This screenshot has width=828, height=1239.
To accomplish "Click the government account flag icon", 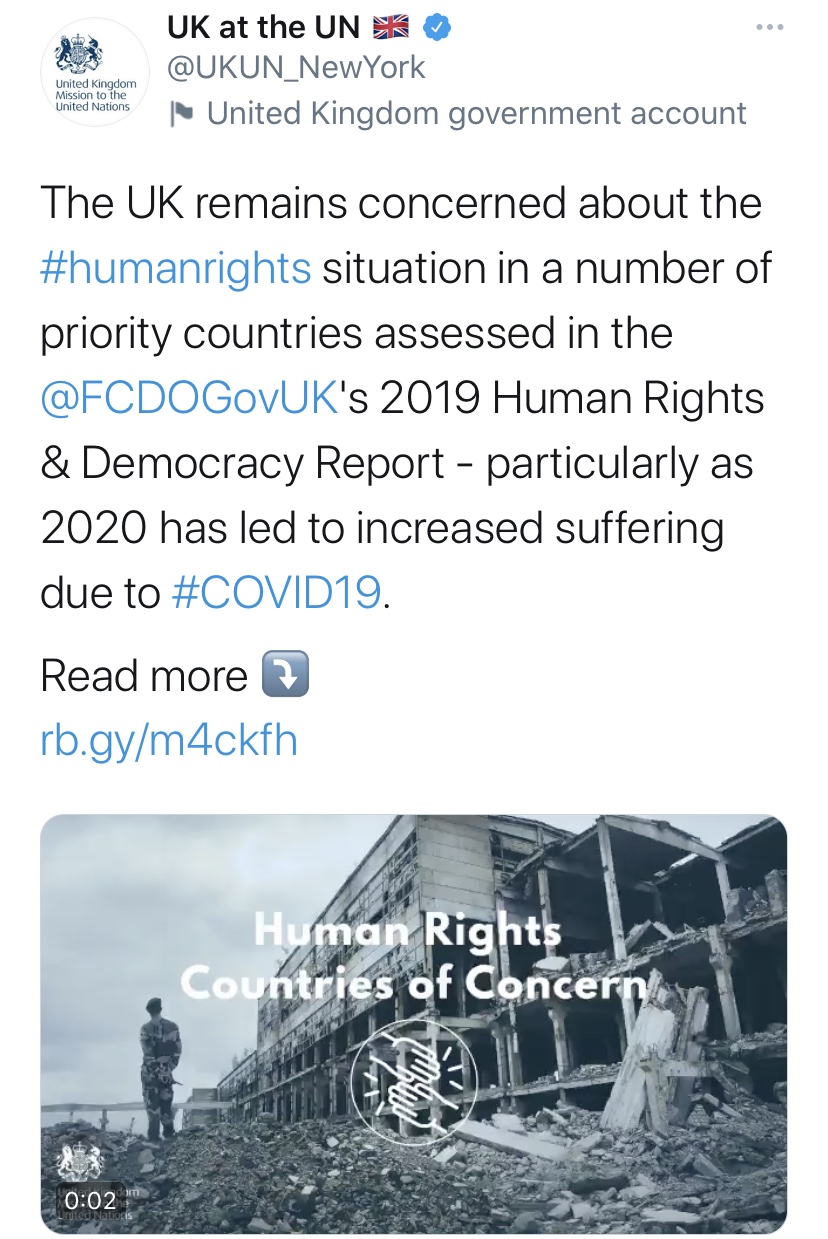I will 181,115.
